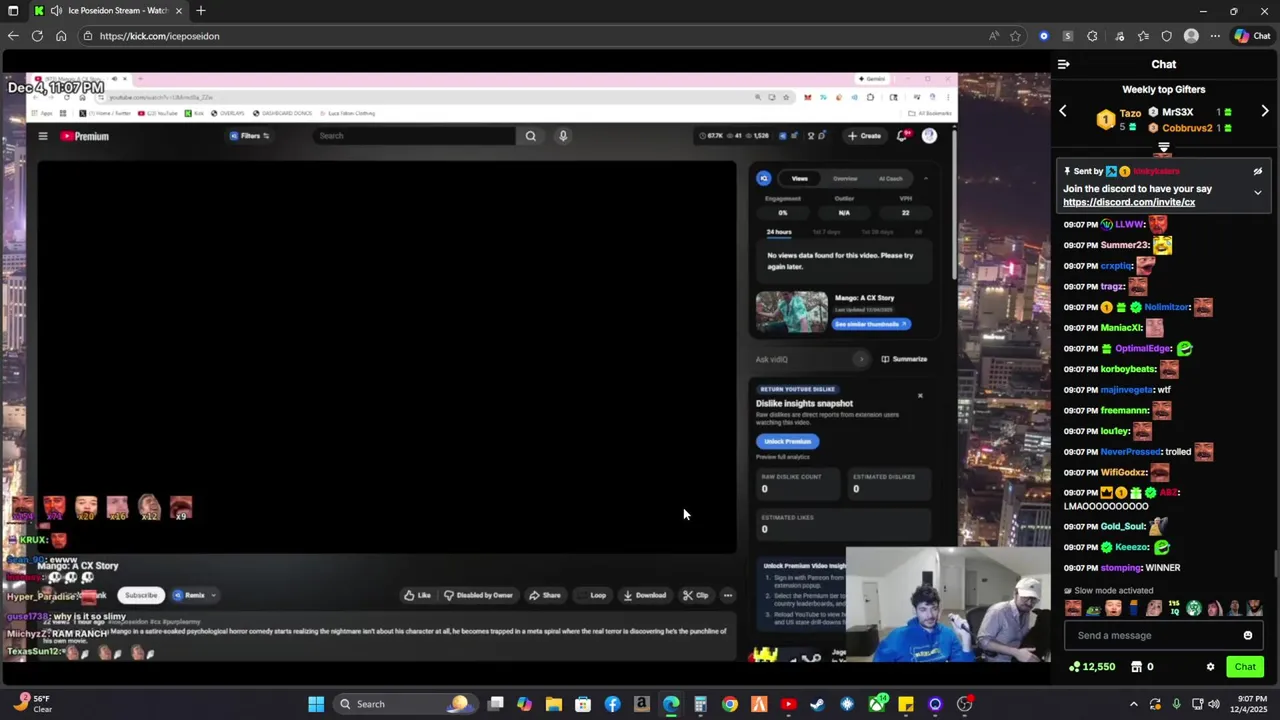Open emote picker in chat input

click(x=1248, y=635)
